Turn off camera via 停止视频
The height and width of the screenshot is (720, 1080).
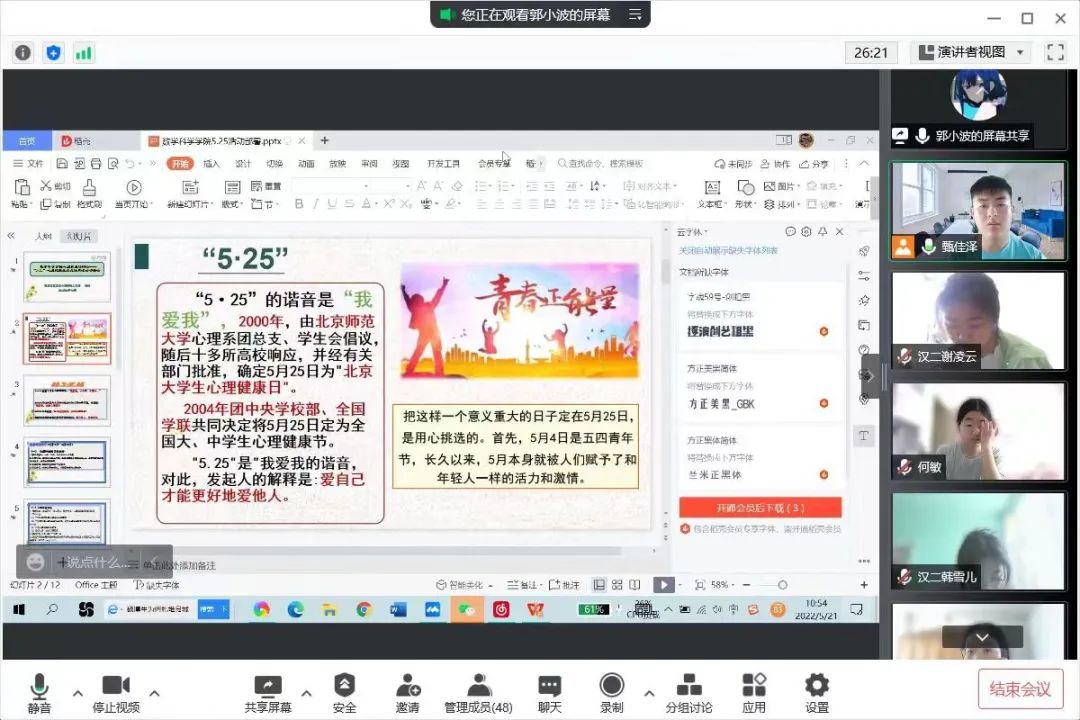[116, 687]
